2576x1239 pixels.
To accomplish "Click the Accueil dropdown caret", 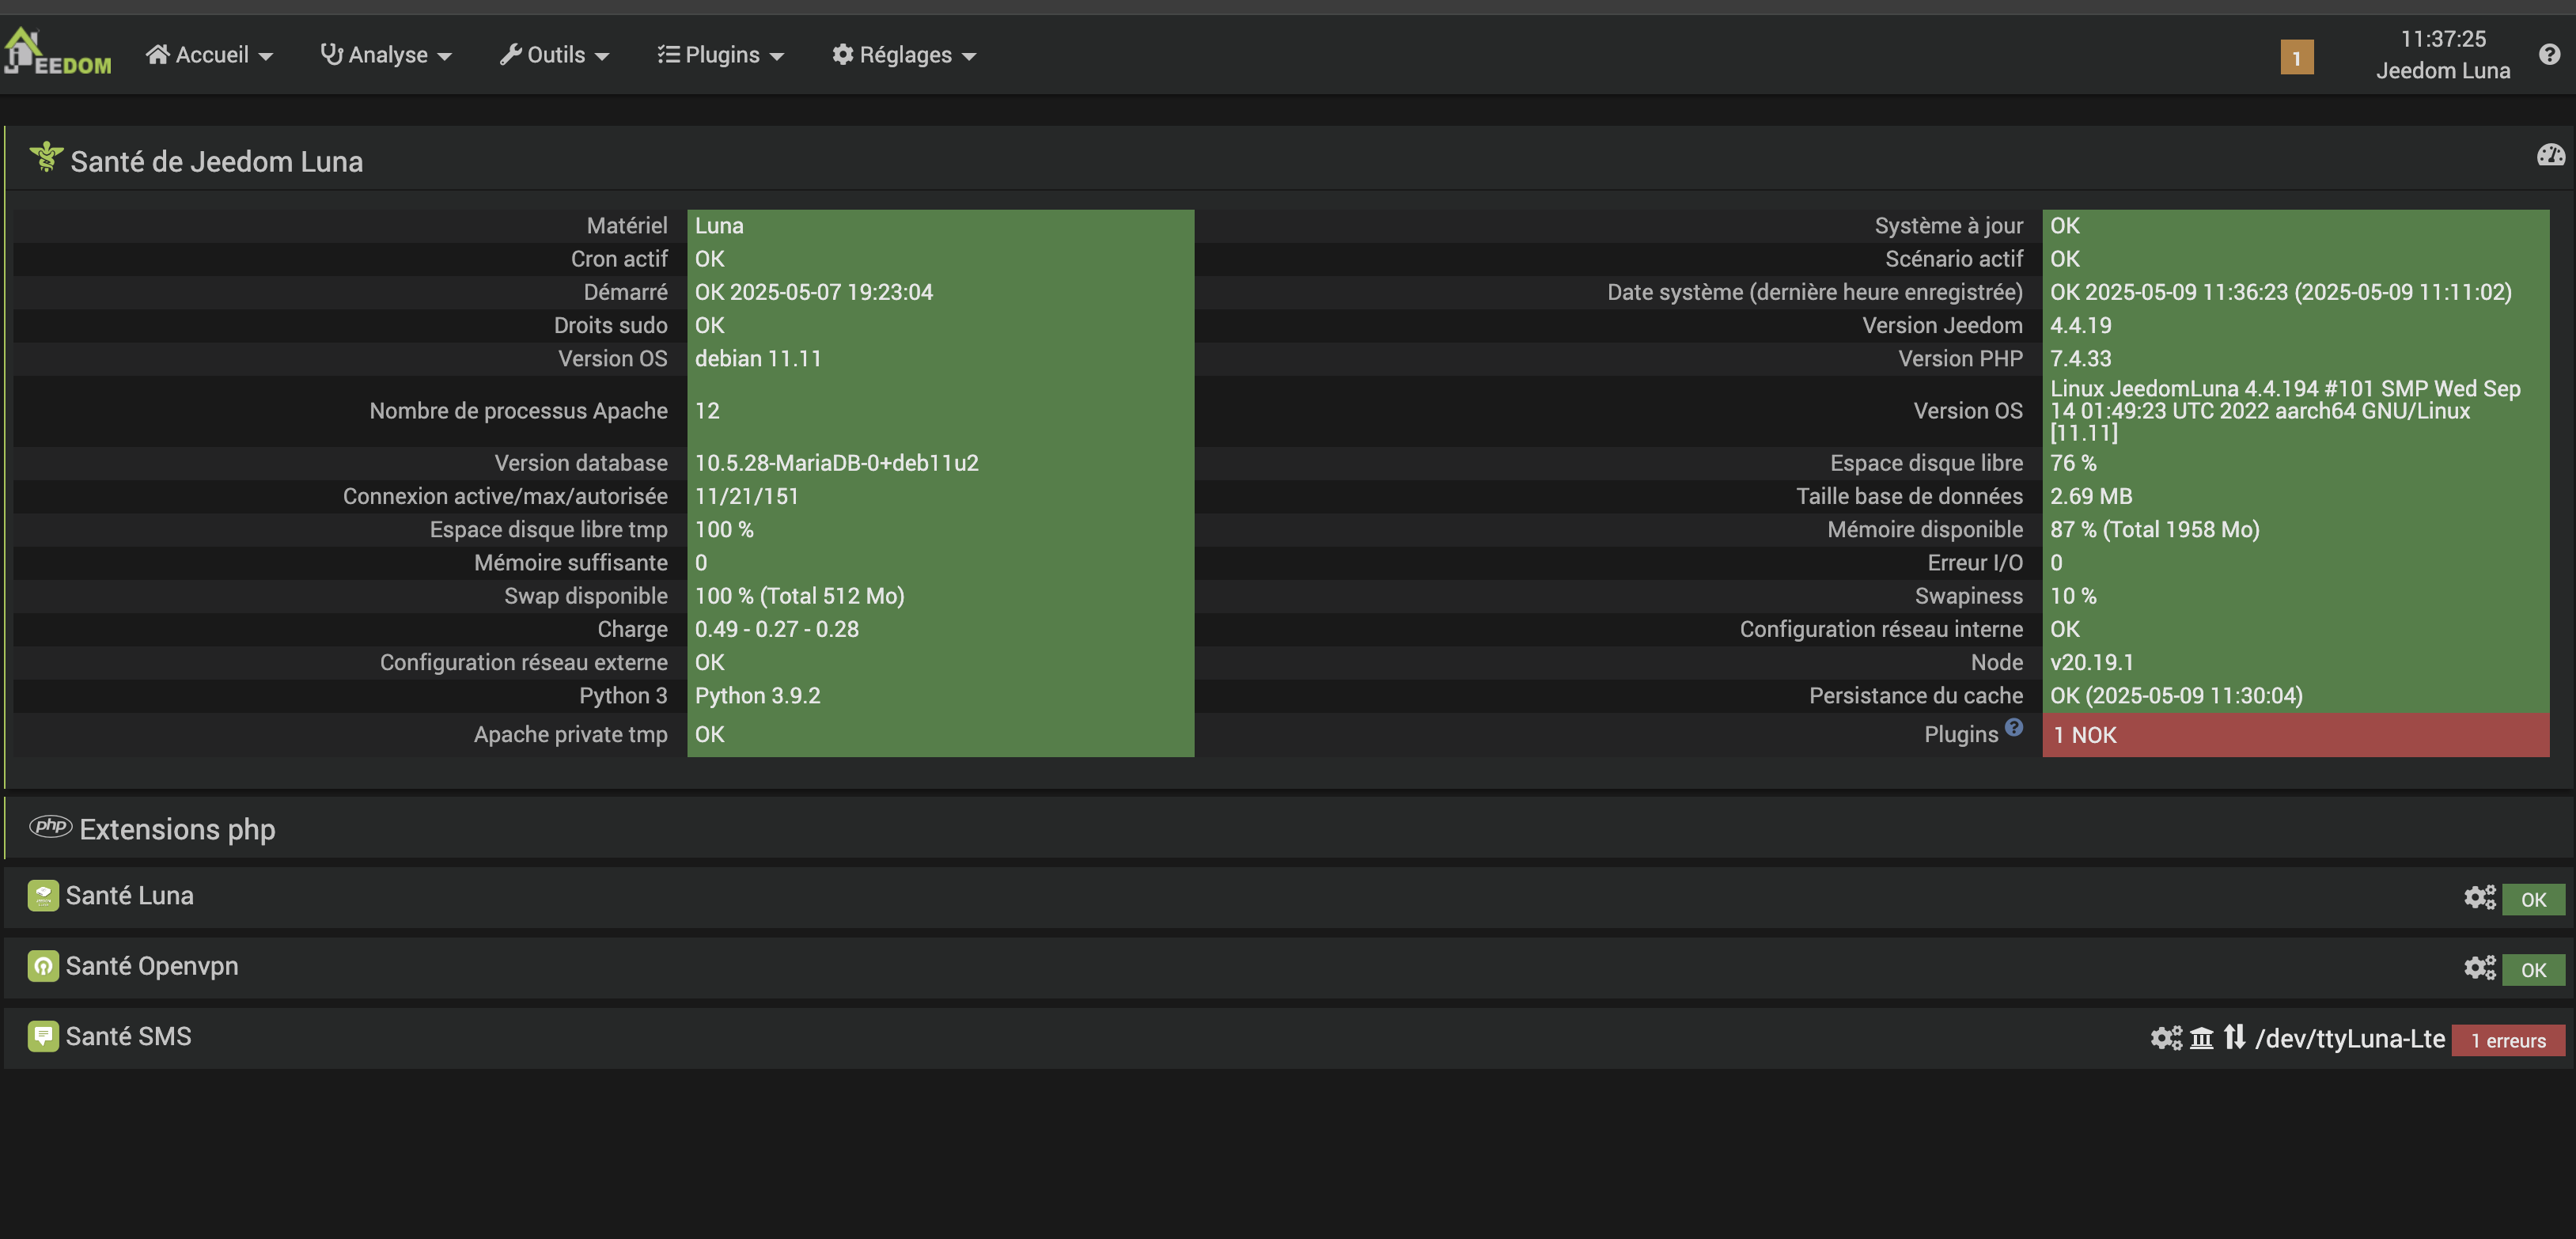I will [265, 57].
